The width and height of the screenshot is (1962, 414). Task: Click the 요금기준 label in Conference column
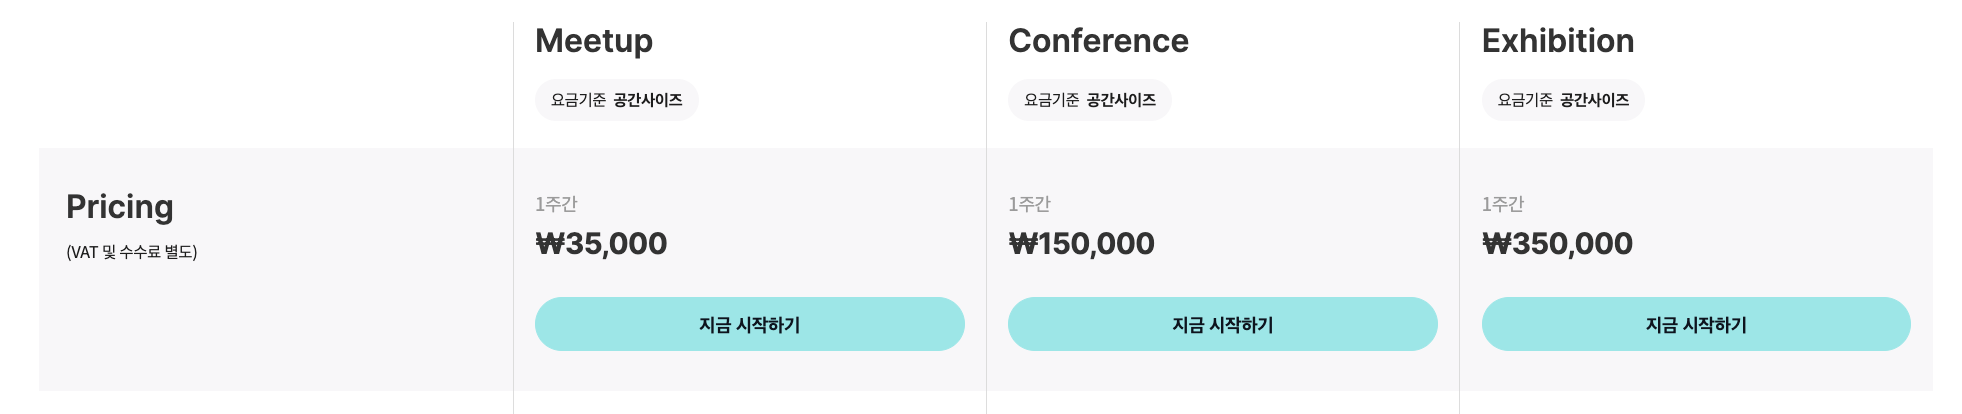click(x=1051, y=100)
